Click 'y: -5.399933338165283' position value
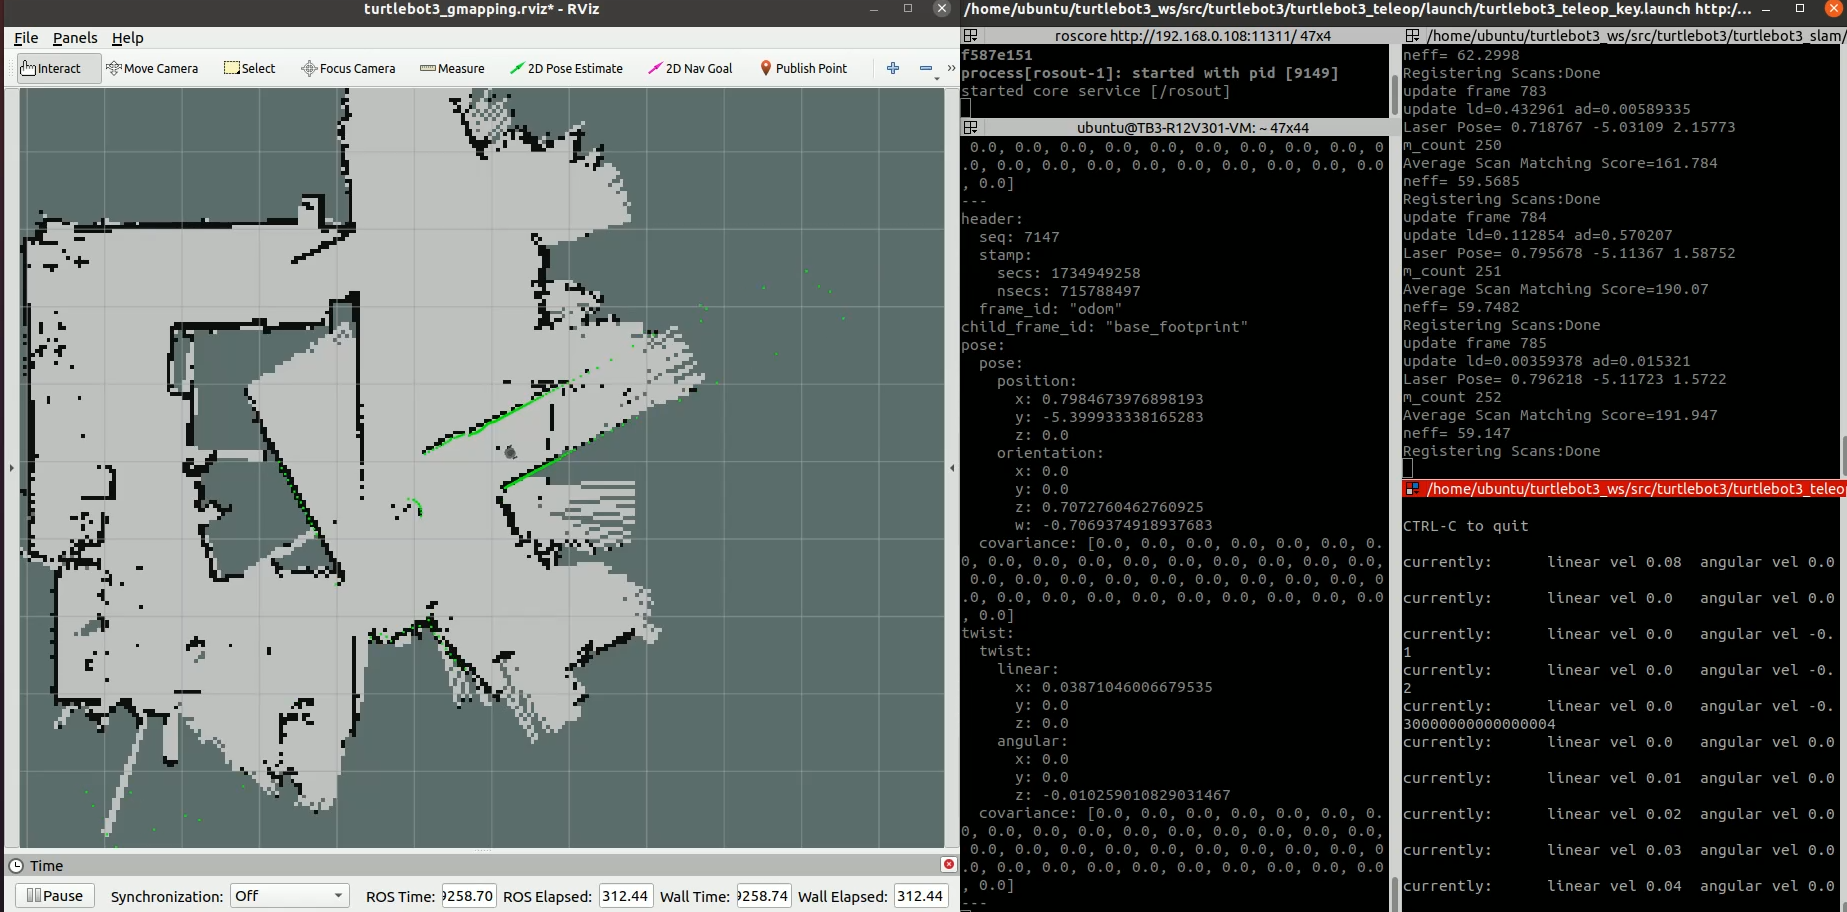Image resolution: width=1847 pixels, height=912 pixels. [1109, 417]
